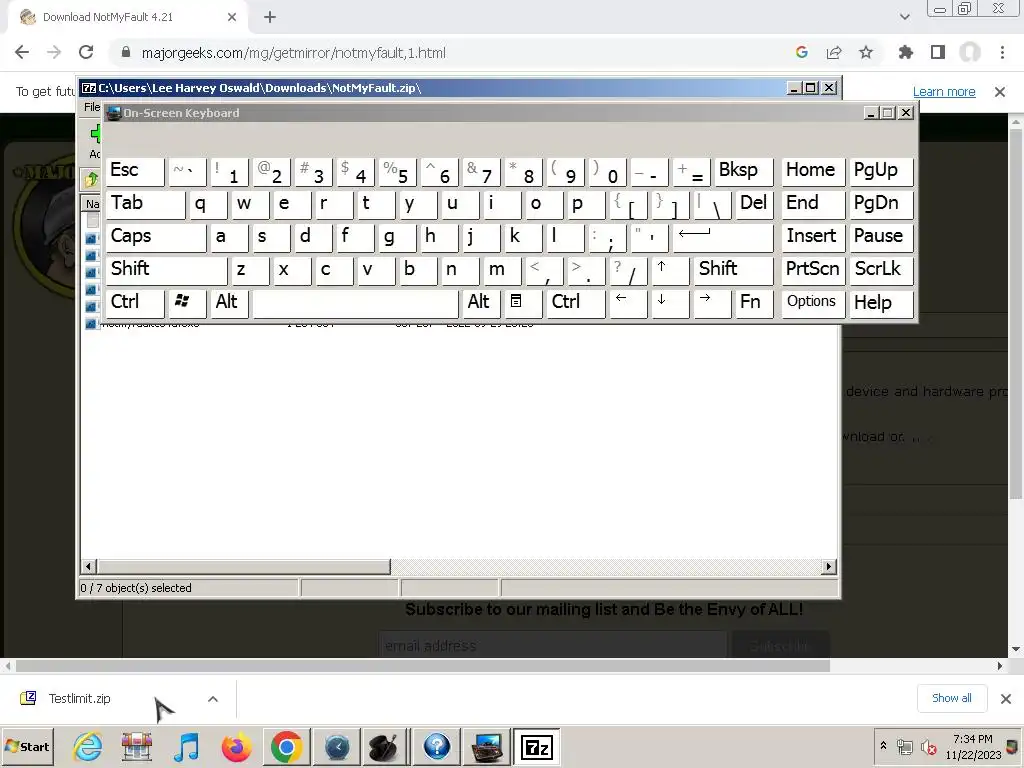
Task: Click the Del key
Action: point(754,204)
